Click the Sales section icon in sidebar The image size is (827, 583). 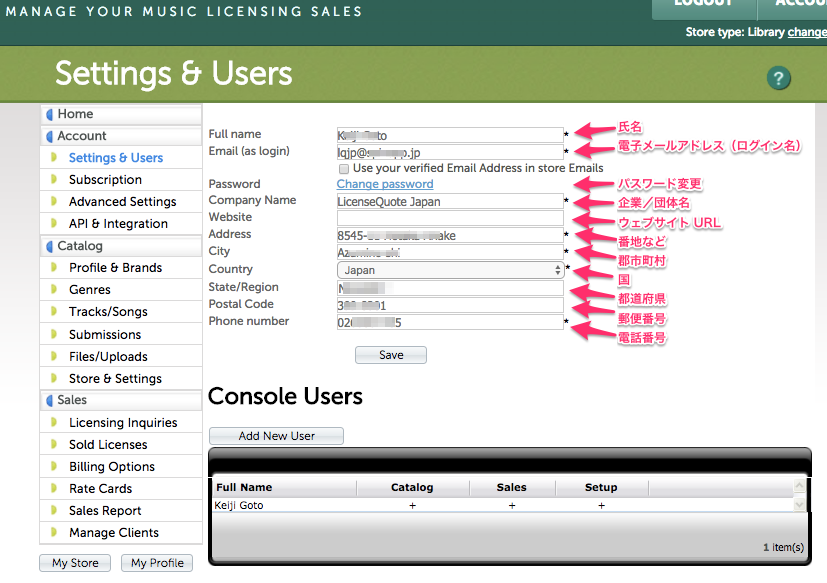(x=50, y=400)
